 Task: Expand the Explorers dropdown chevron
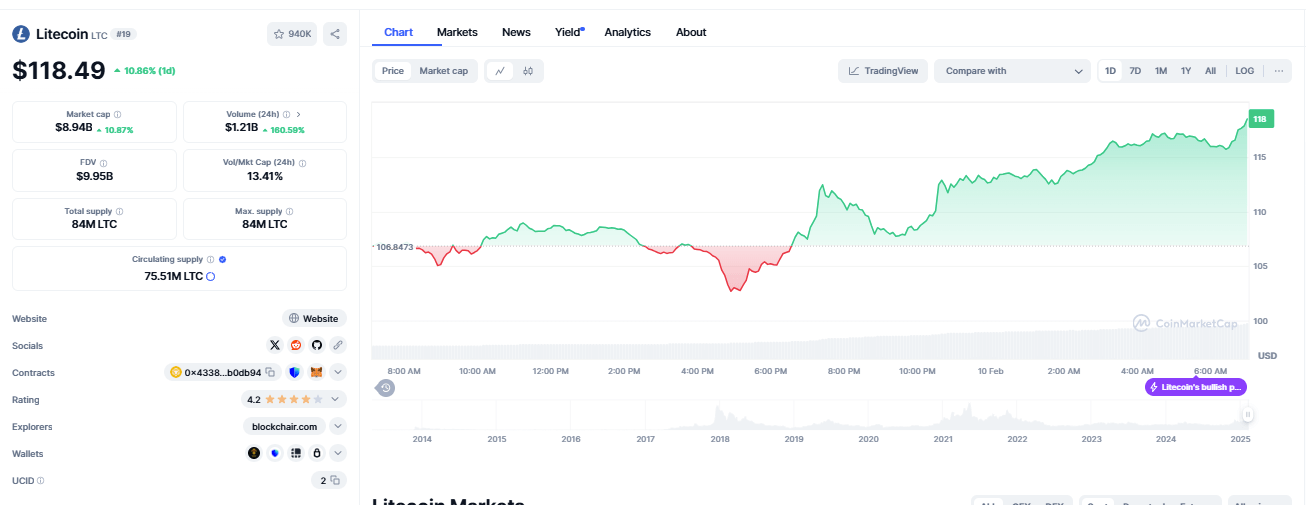pos(338,426)
